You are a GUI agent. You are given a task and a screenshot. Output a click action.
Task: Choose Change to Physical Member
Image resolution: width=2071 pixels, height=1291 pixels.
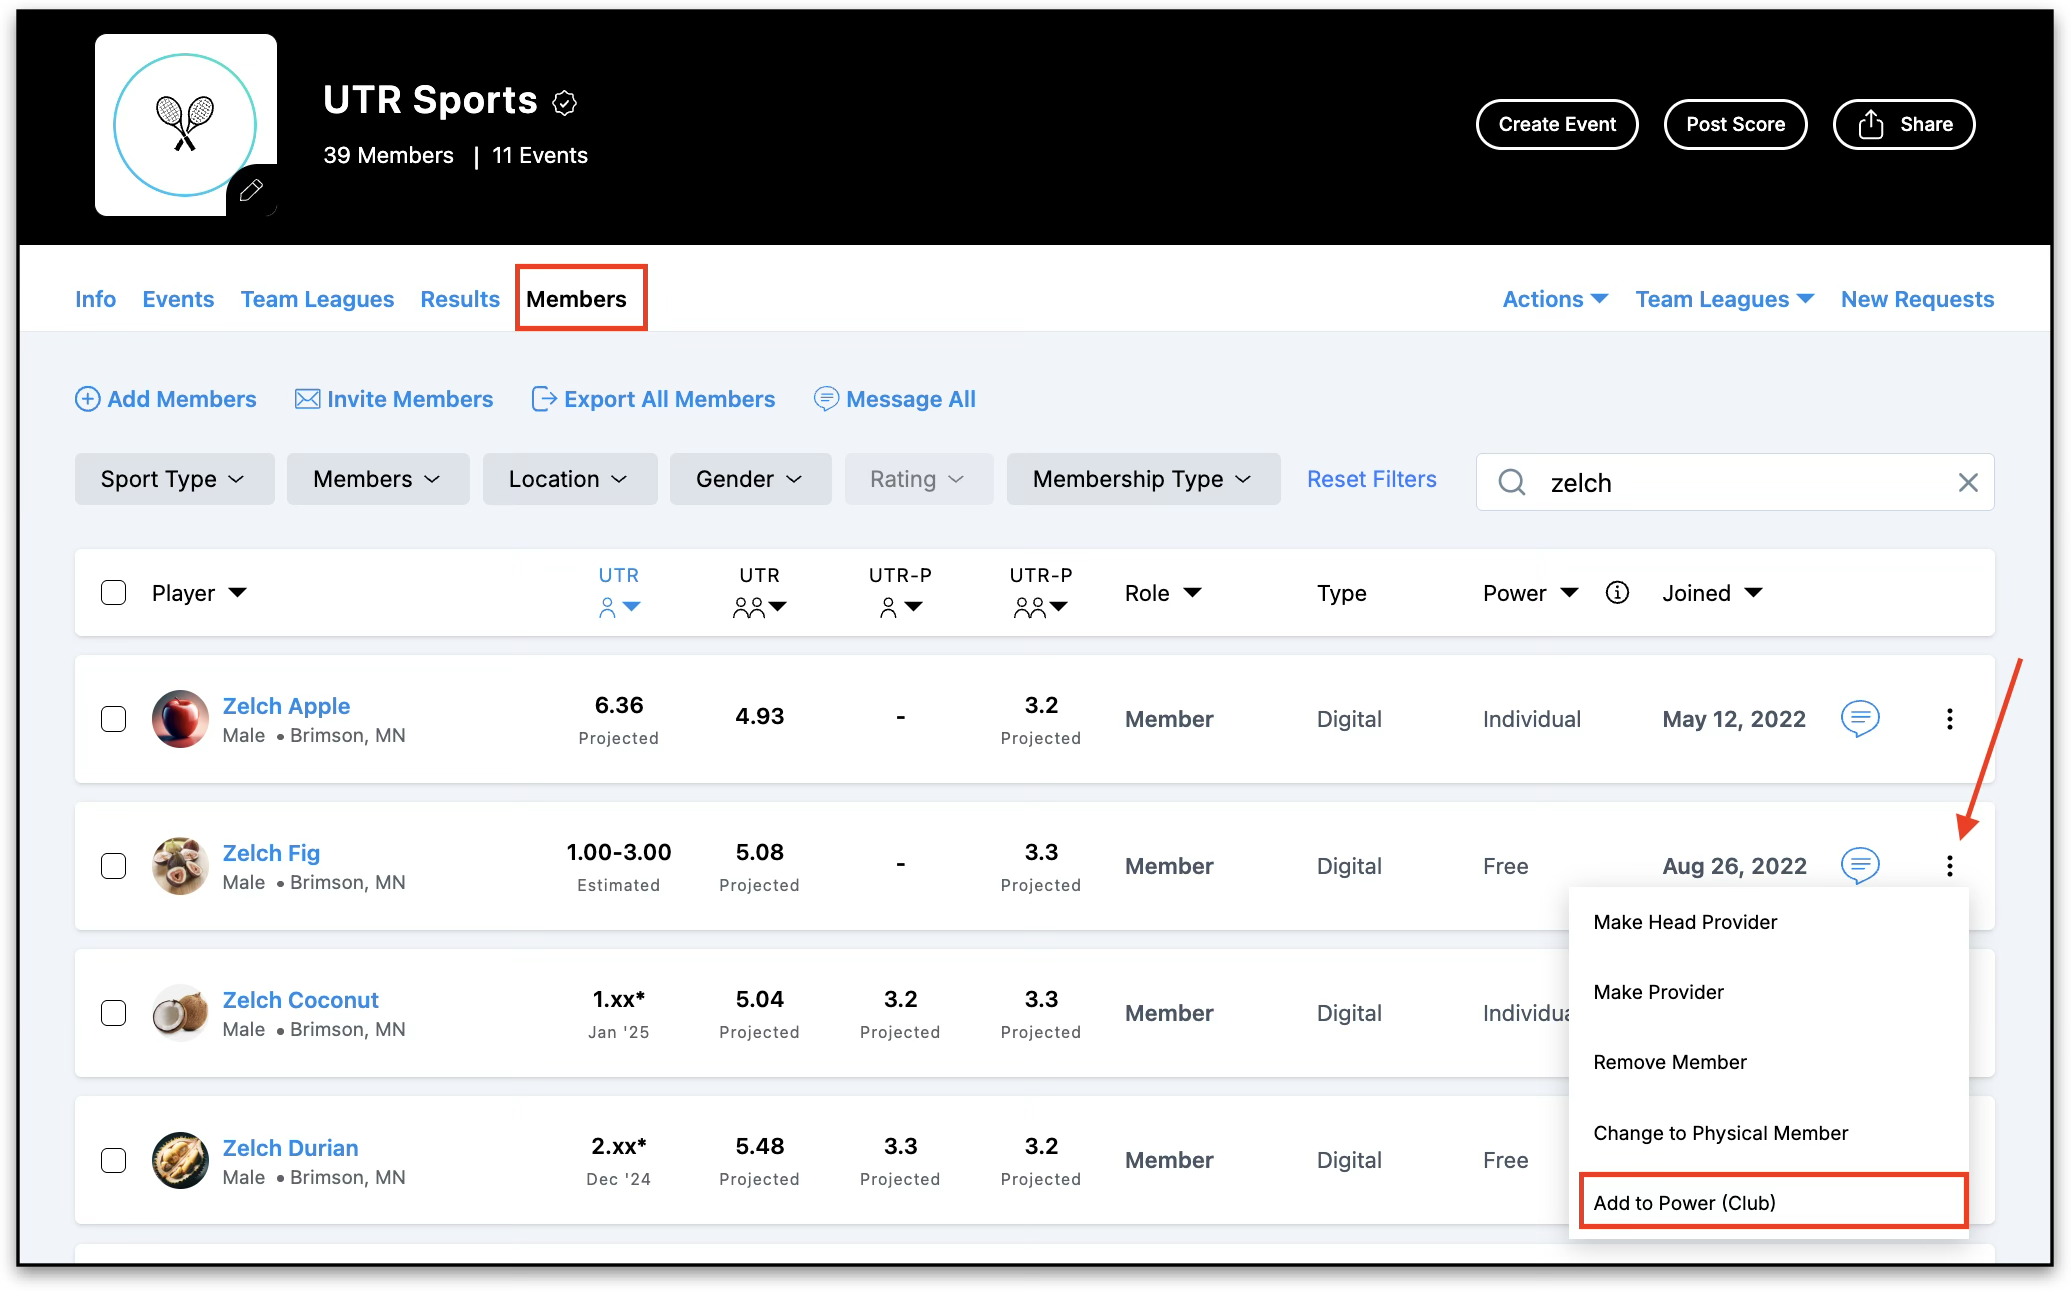[1768, 1133]
